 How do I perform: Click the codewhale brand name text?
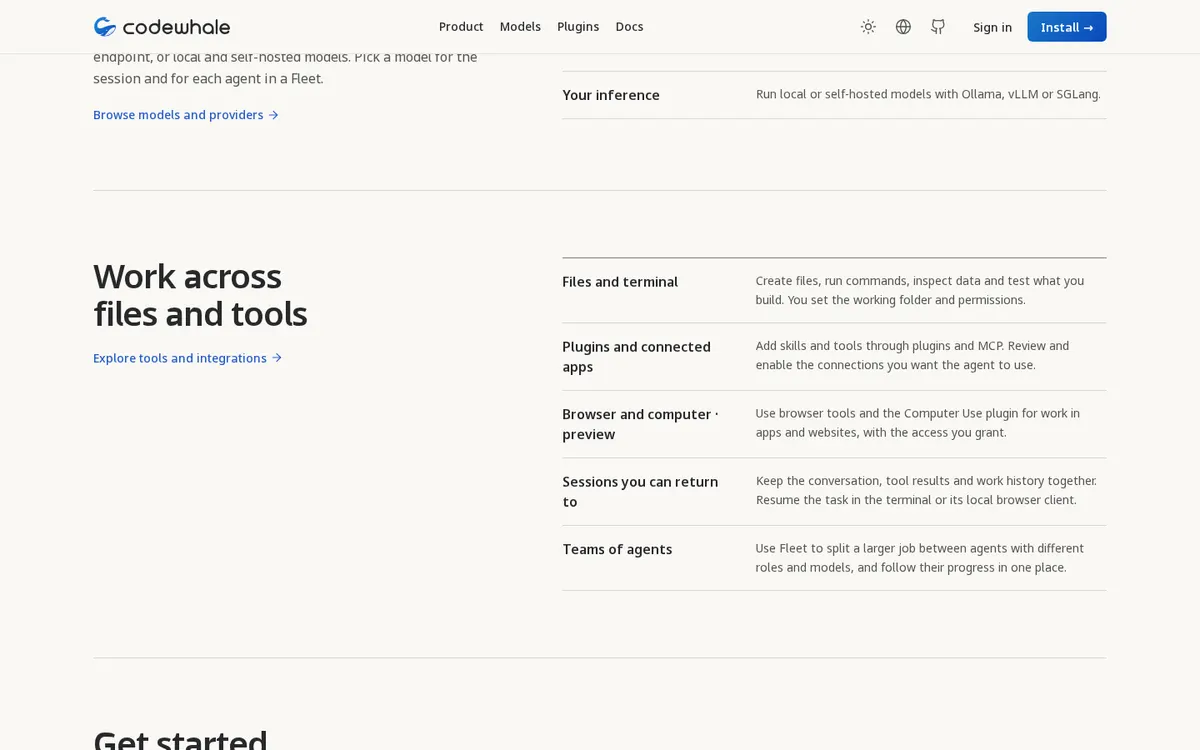(176, 27)
